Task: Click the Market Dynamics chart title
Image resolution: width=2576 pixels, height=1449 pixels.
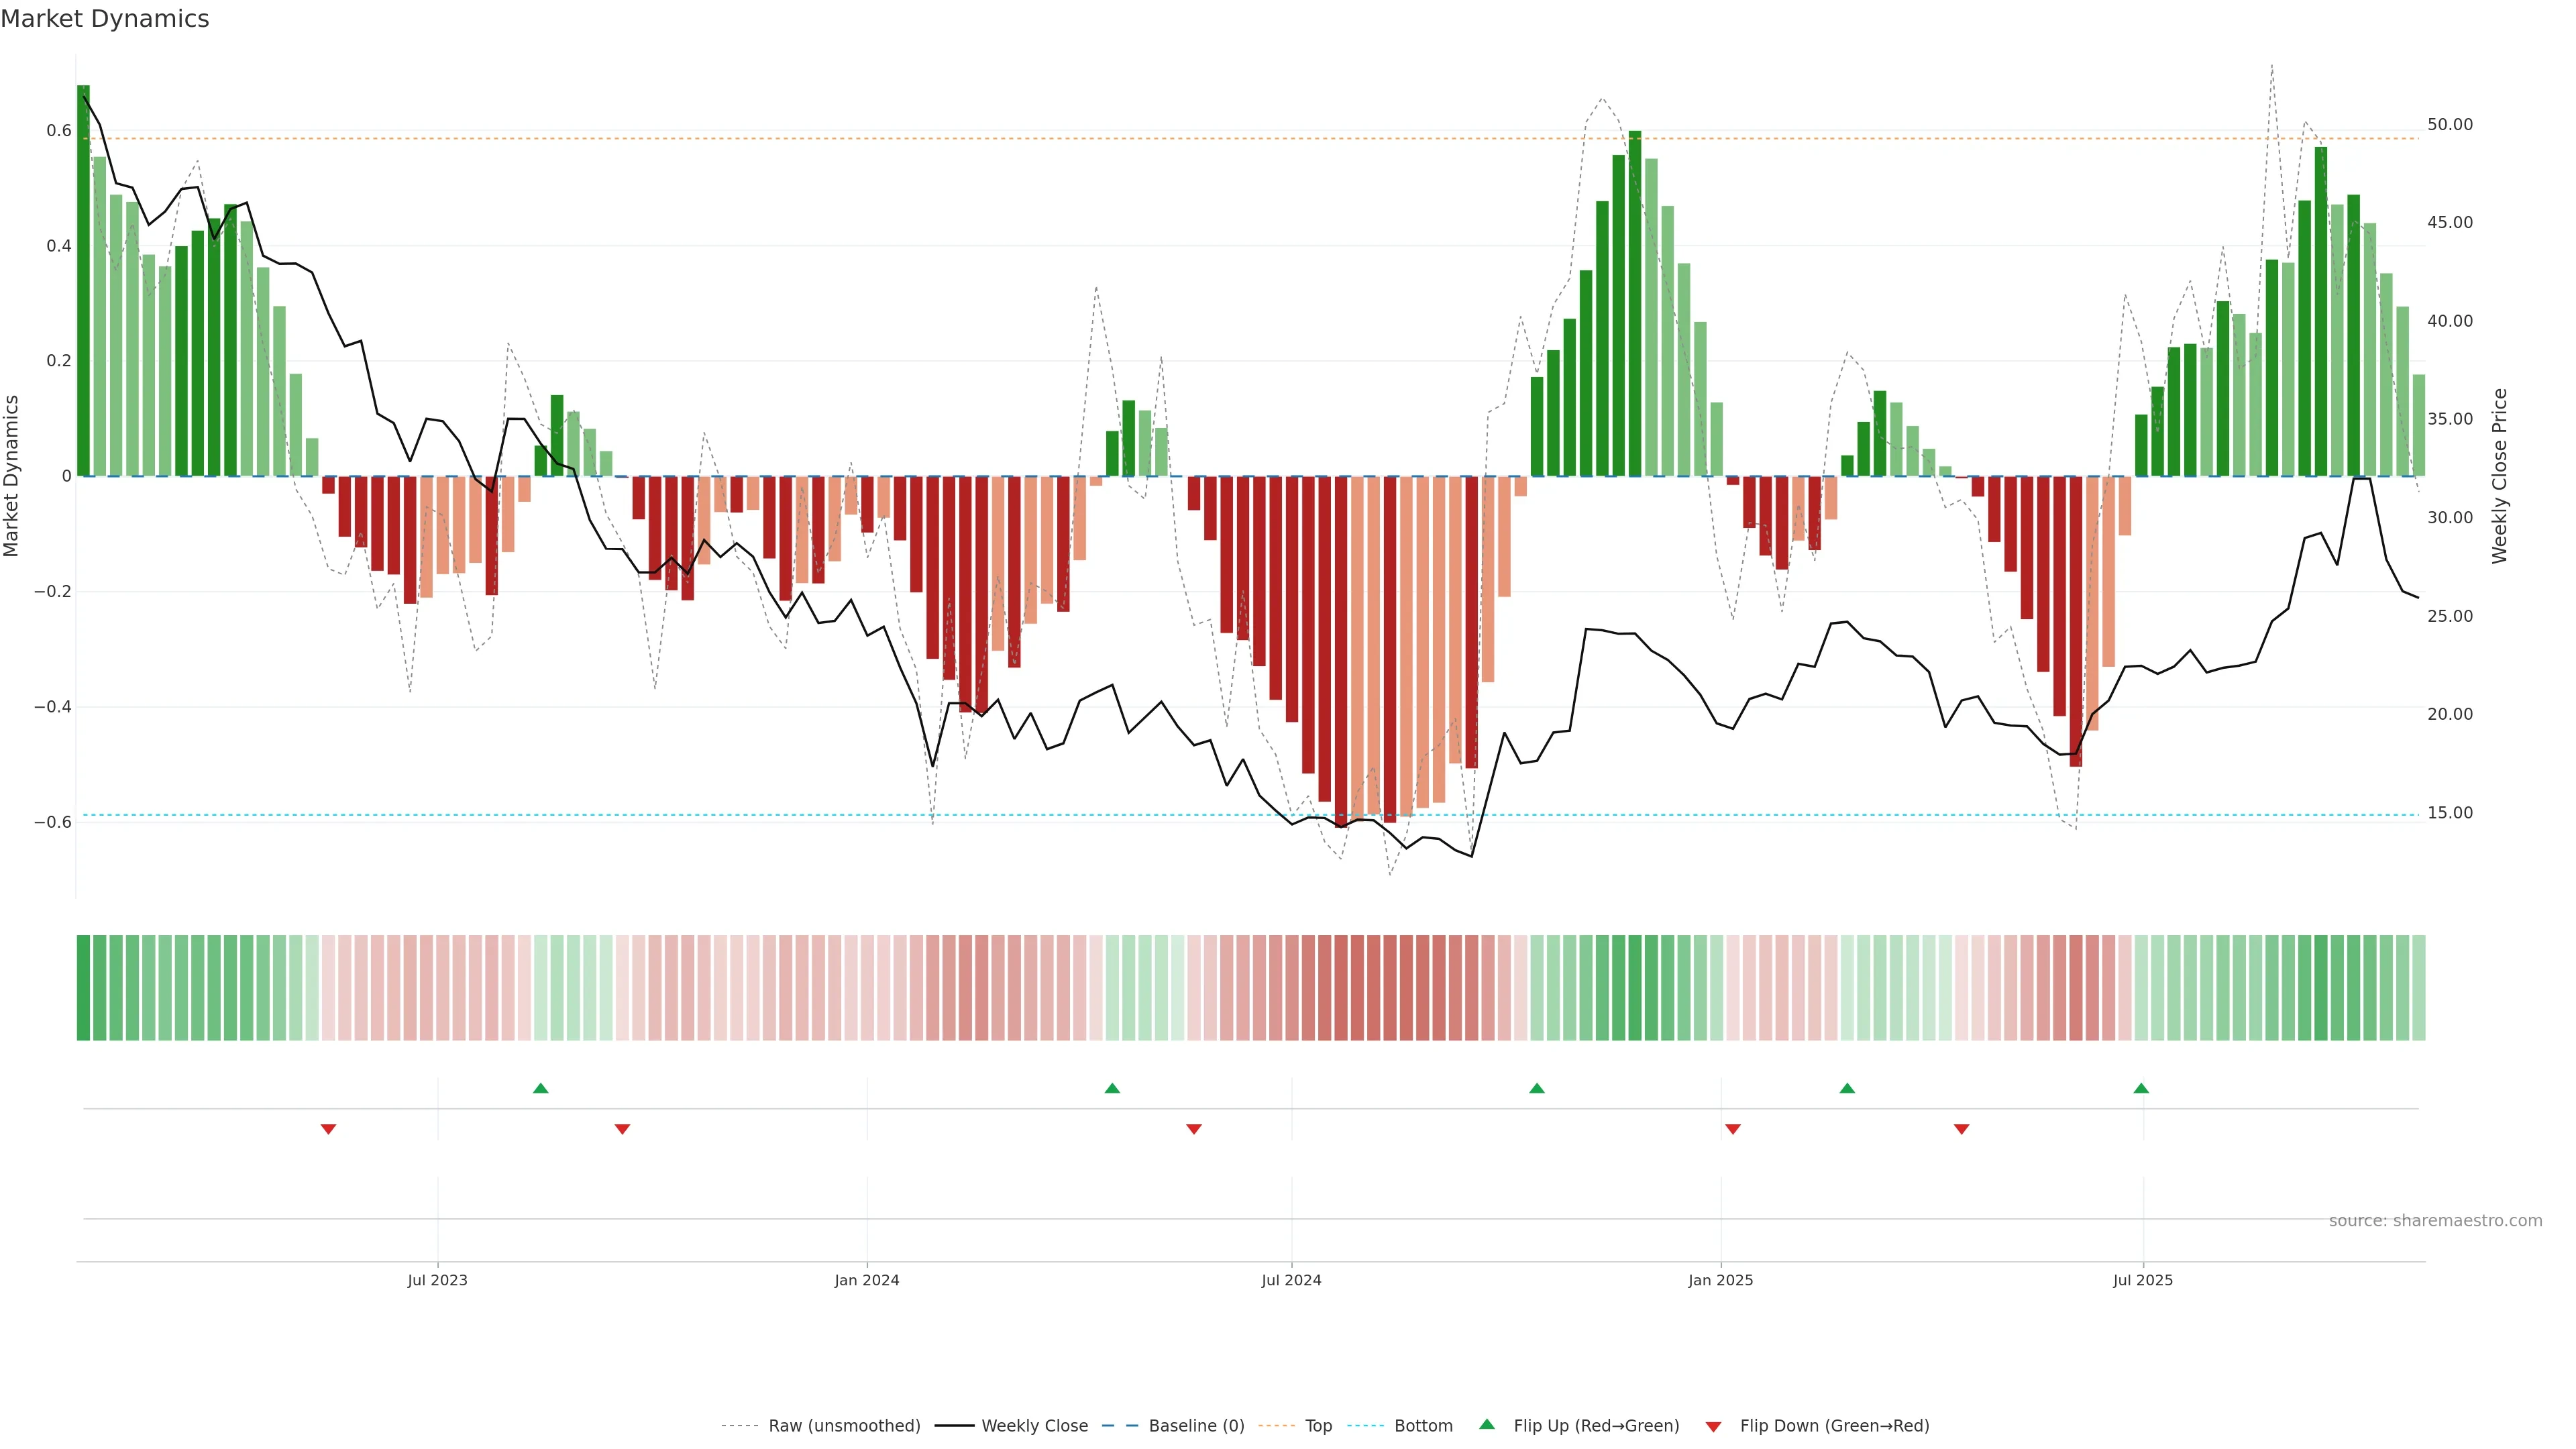Action: tap(105, 19)
